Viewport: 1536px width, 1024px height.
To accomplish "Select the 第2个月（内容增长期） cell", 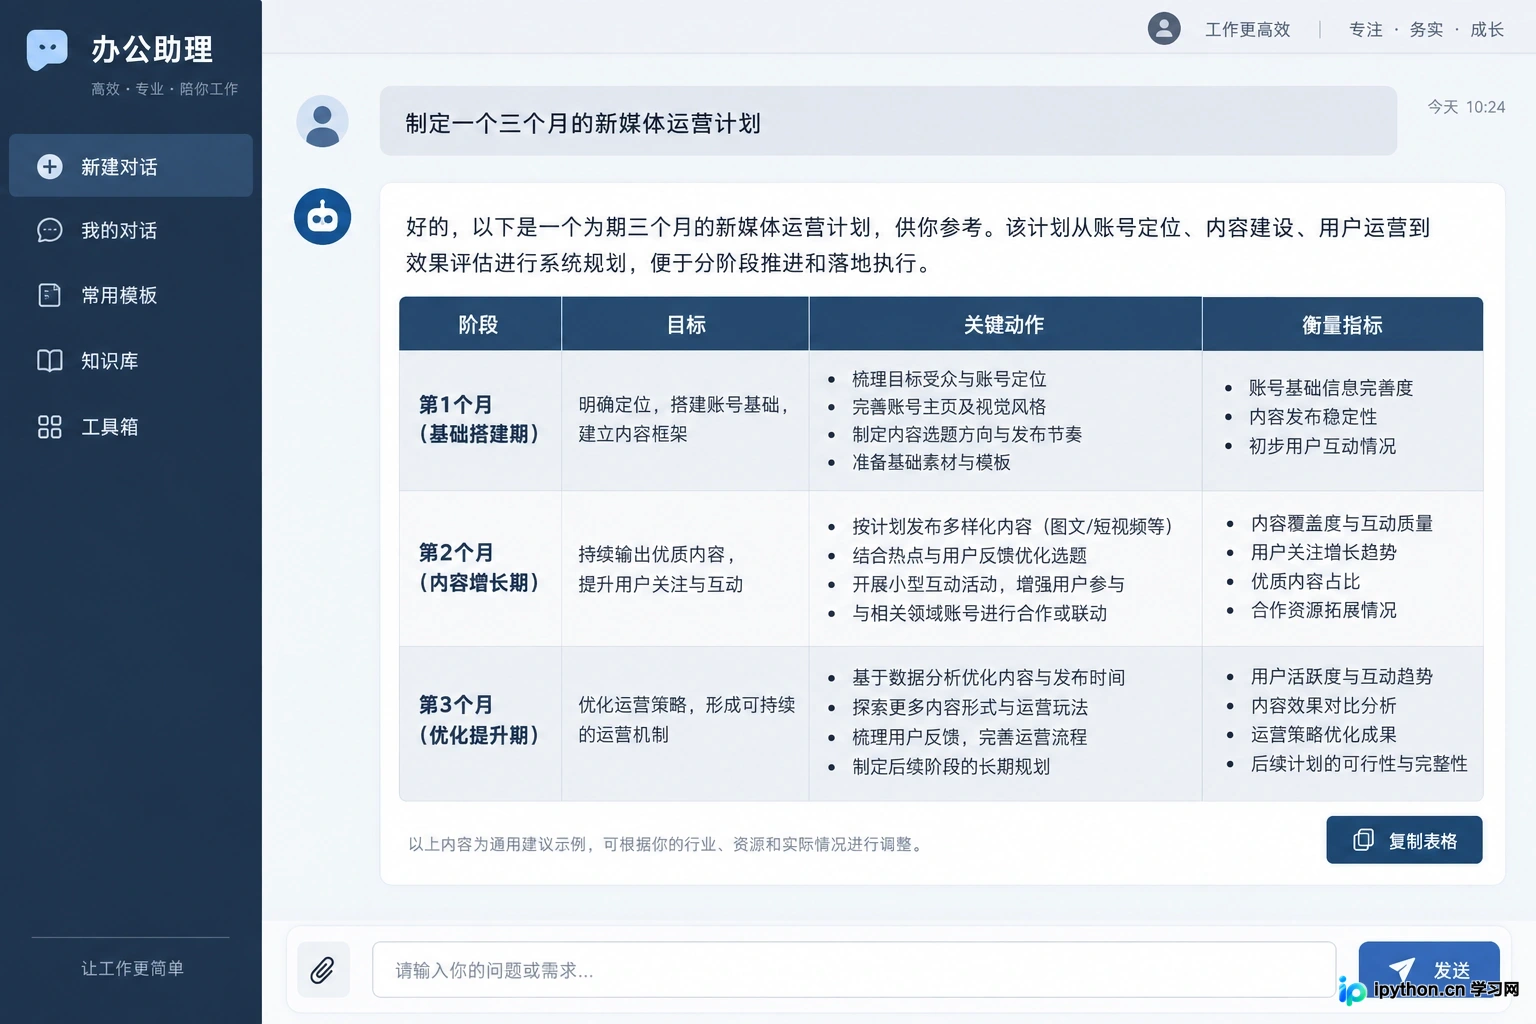I will (480, 568).
